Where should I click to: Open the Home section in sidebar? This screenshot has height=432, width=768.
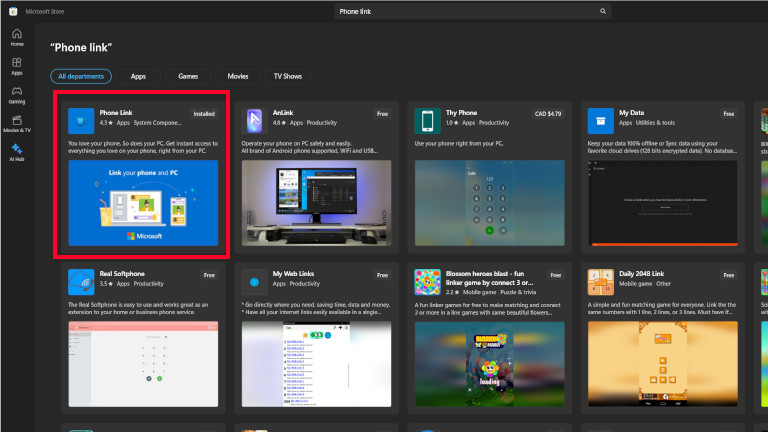[x=16, y=36]
